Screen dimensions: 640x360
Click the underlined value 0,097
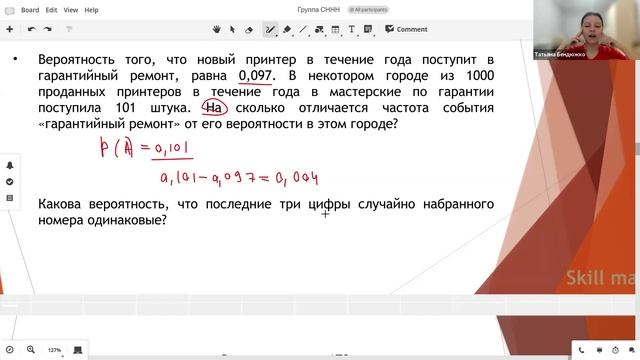tap(255, 76)
